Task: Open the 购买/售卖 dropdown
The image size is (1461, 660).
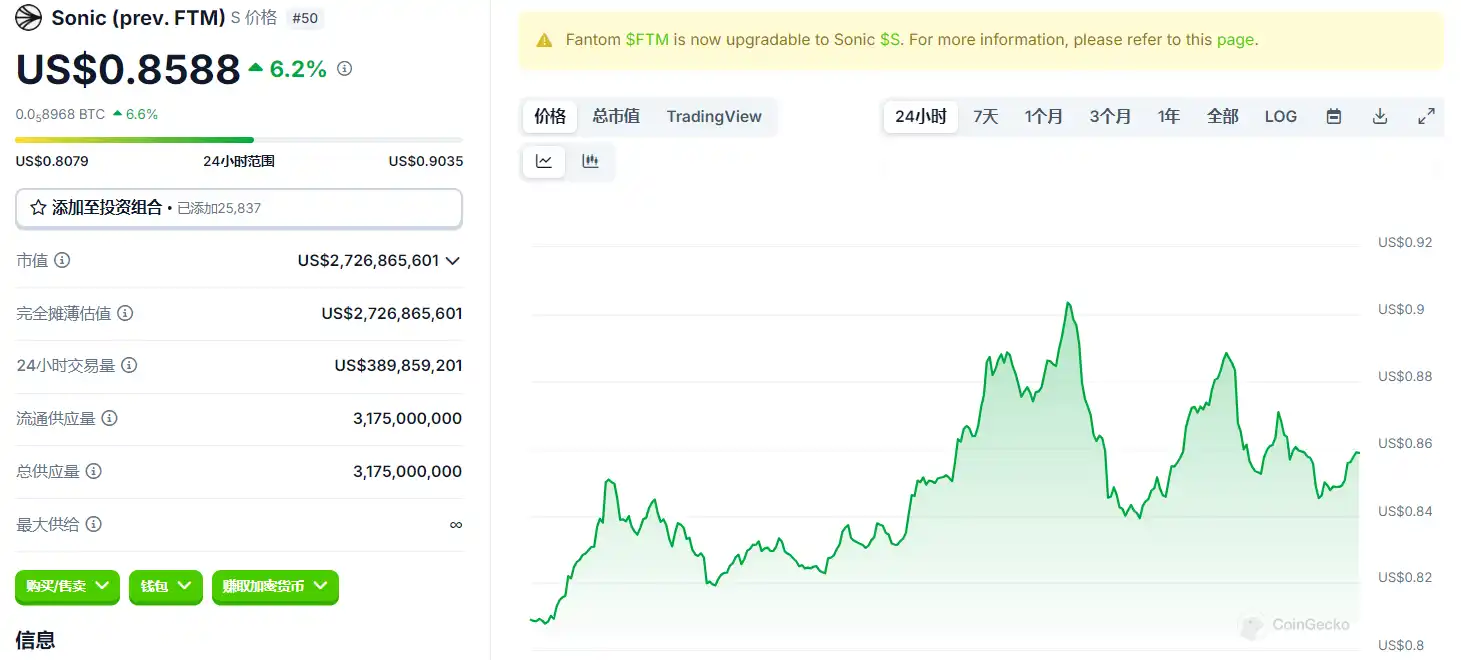Action: 68,587
